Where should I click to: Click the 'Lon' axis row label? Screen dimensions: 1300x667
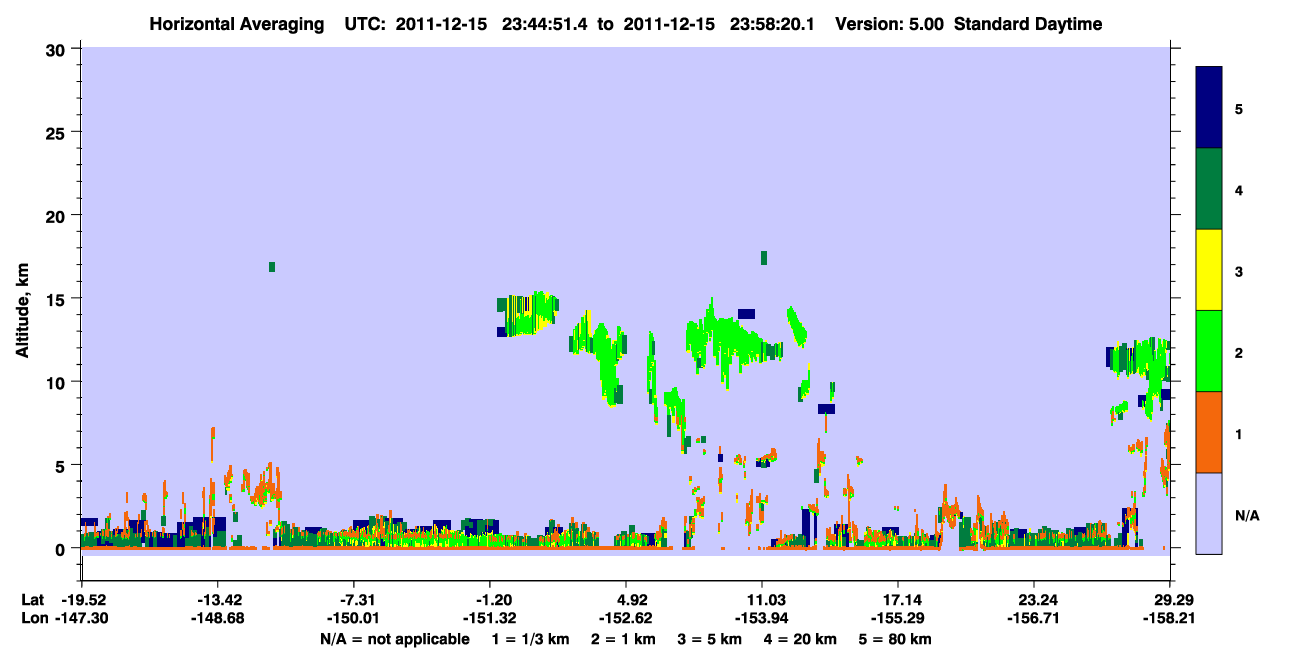34,619
